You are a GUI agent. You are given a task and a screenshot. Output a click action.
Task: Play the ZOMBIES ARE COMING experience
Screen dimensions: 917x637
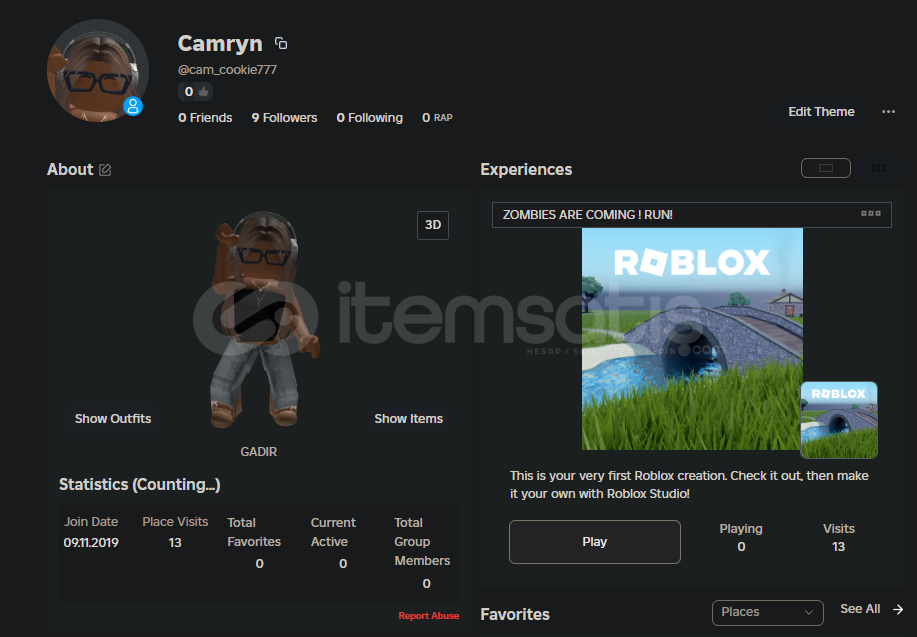click(x=595, y=542)
